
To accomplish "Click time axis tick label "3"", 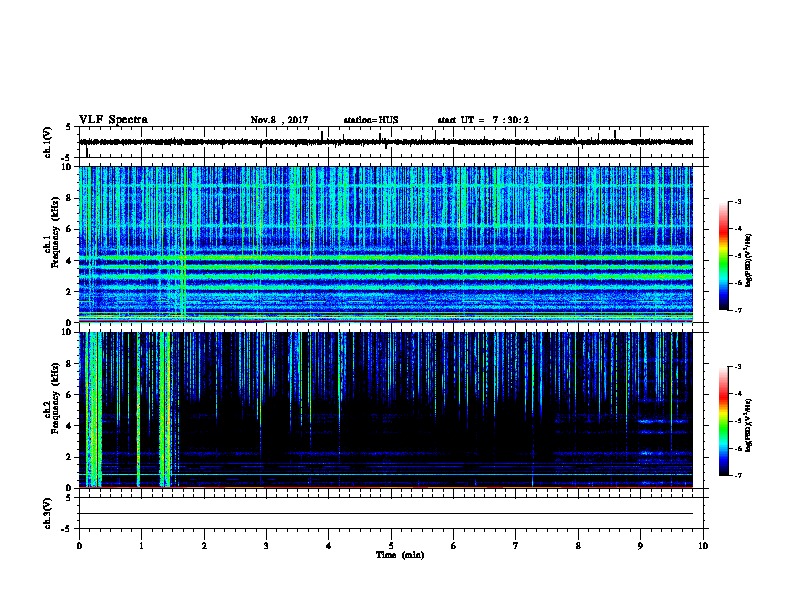I will tap(266, 546).
